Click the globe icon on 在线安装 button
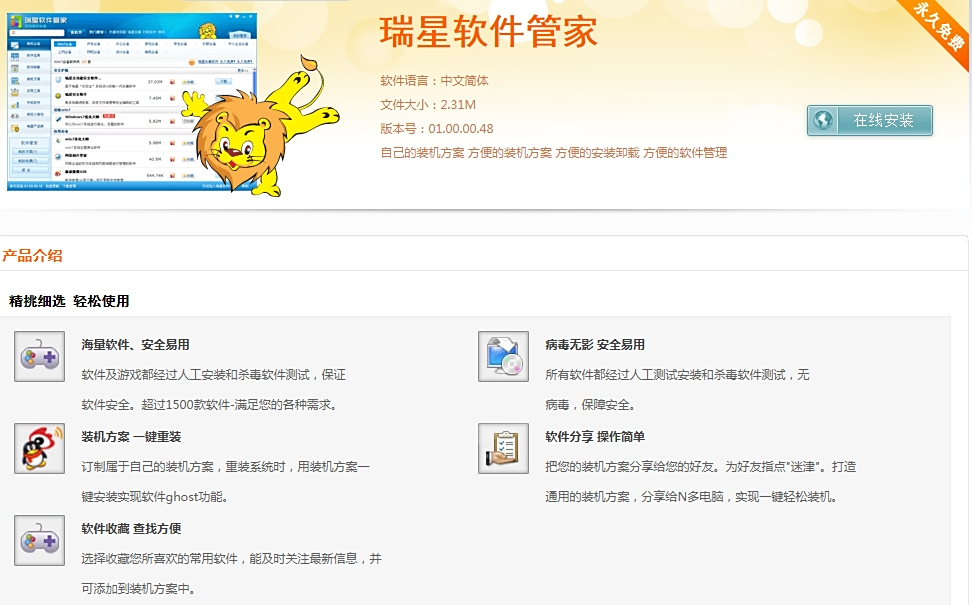The image size is (972, 605). 823,120
